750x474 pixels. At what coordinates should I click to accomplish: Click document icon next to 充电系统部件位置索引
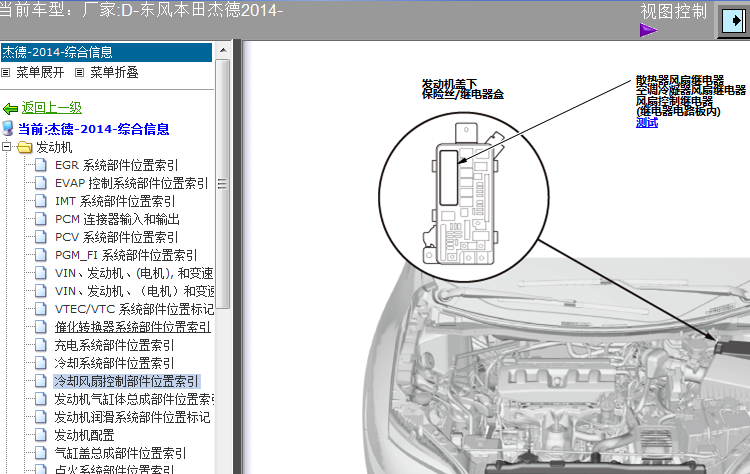[x=41, y=345]
